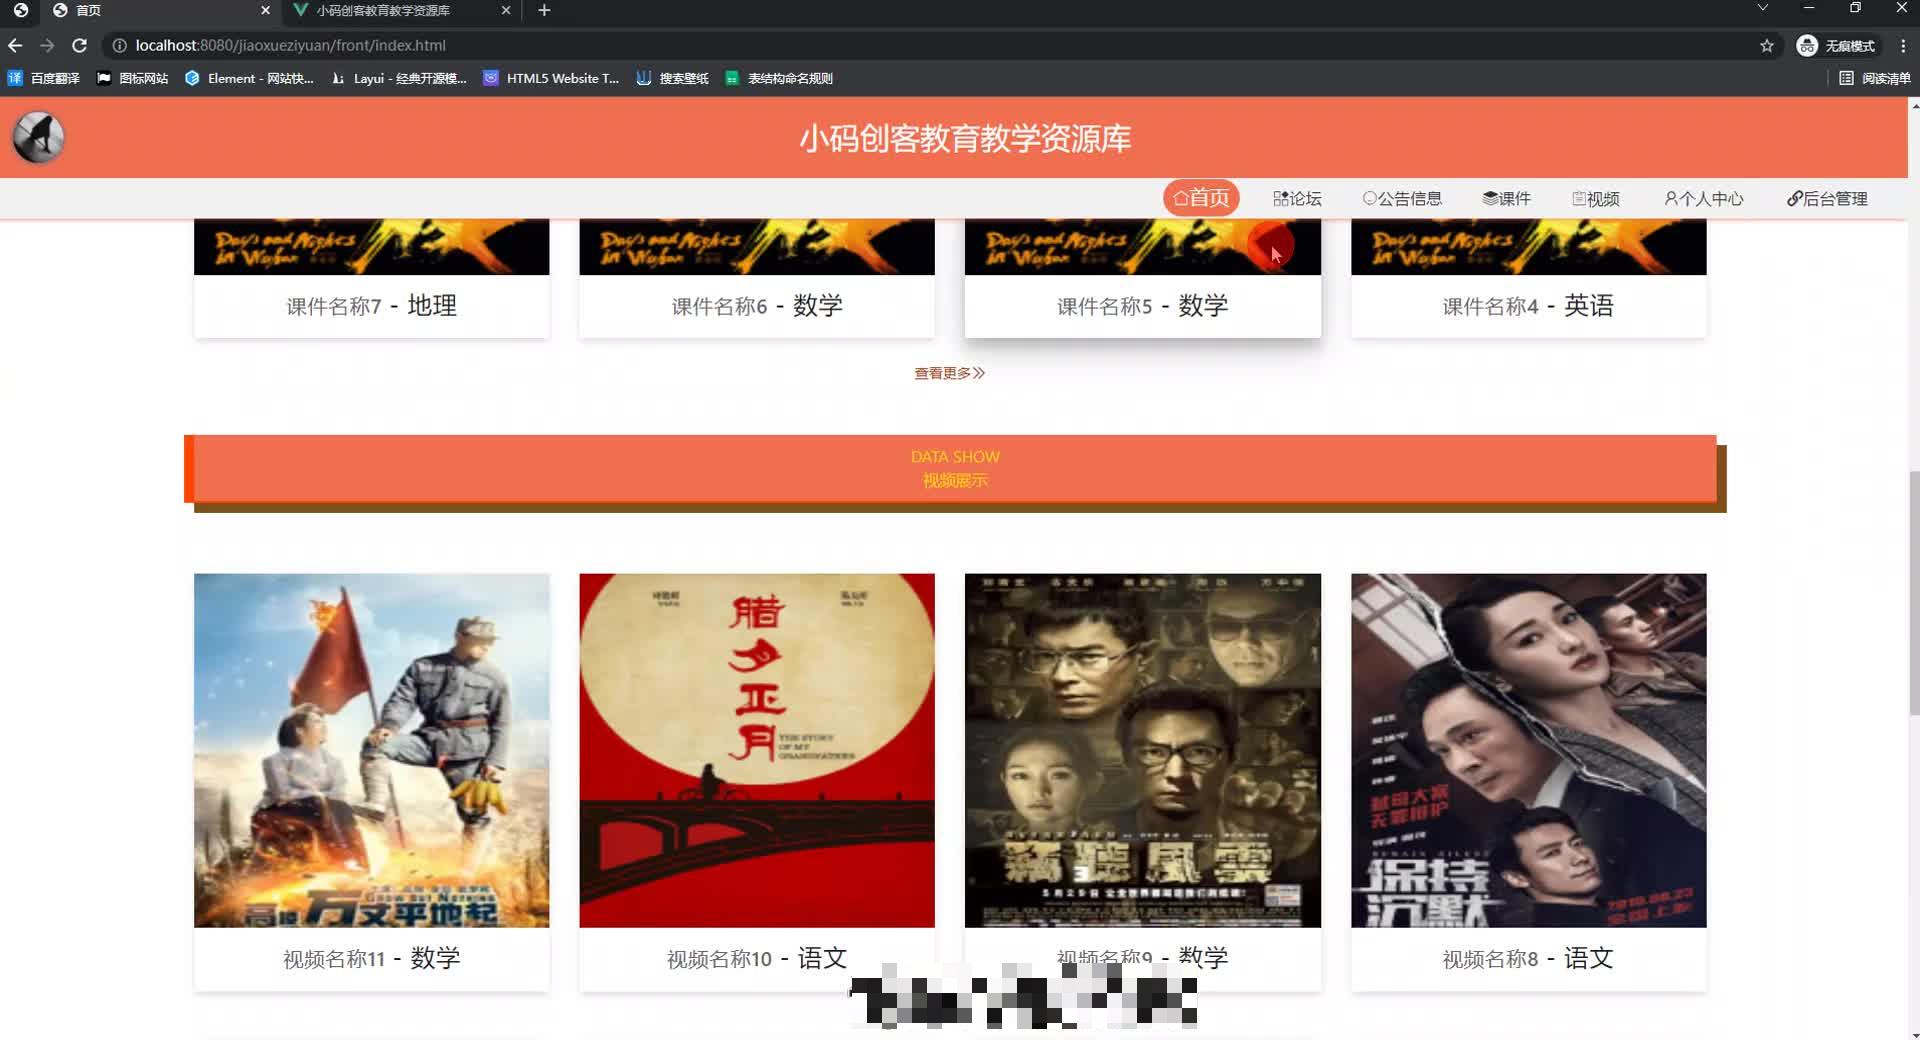Restore down the browser window
The width and height of the screenshot is (1920, 1040).
click(1855, 8)
